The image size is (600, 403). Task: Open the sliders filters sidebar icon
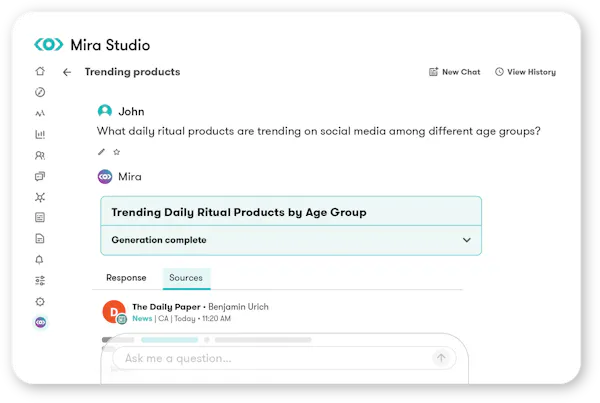coord(40,281)
